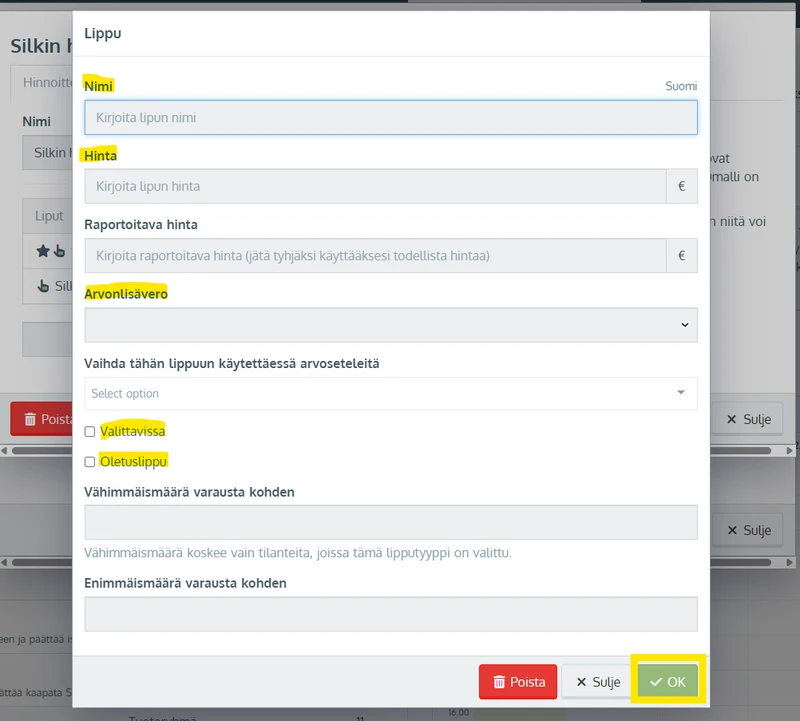Screen dimensions: 800x721
Task: Close the Lippu dialog with Sulje
Action: coord(597,682)
